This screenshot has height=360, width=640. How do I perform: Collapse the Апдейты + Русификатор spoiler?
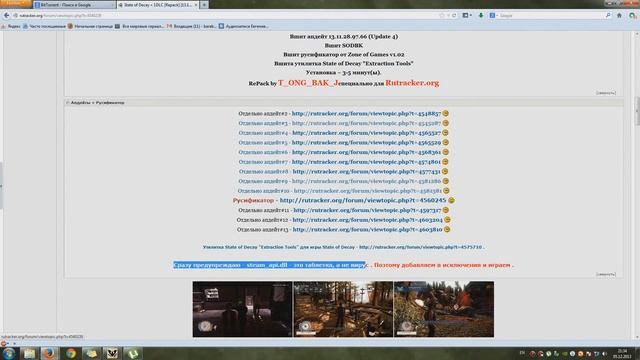click(96, 103)
